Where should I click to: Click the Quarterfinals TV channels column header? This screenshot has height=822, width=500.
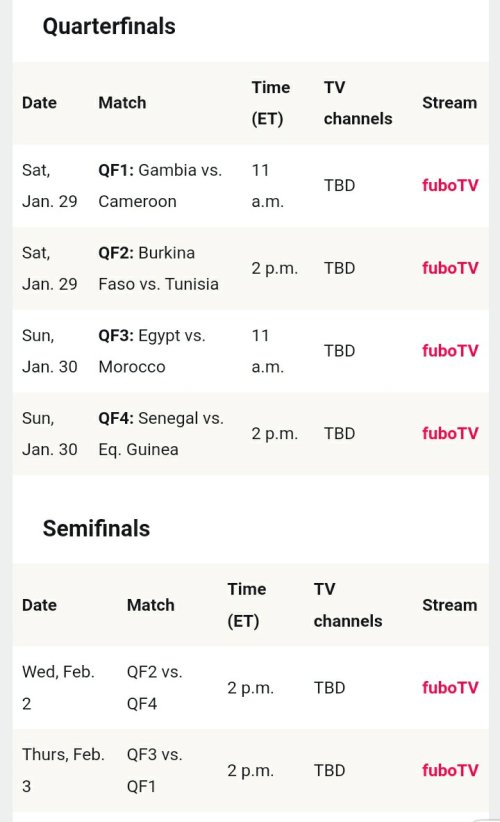click(x=358, y=103)
